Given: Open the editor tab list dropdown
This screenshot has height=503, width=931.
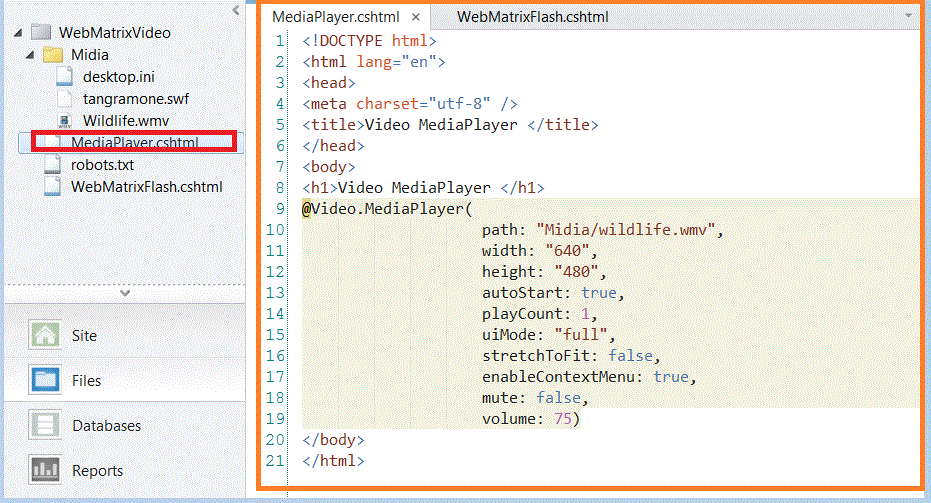Looking at the screenshot, I should click(908, 16).
